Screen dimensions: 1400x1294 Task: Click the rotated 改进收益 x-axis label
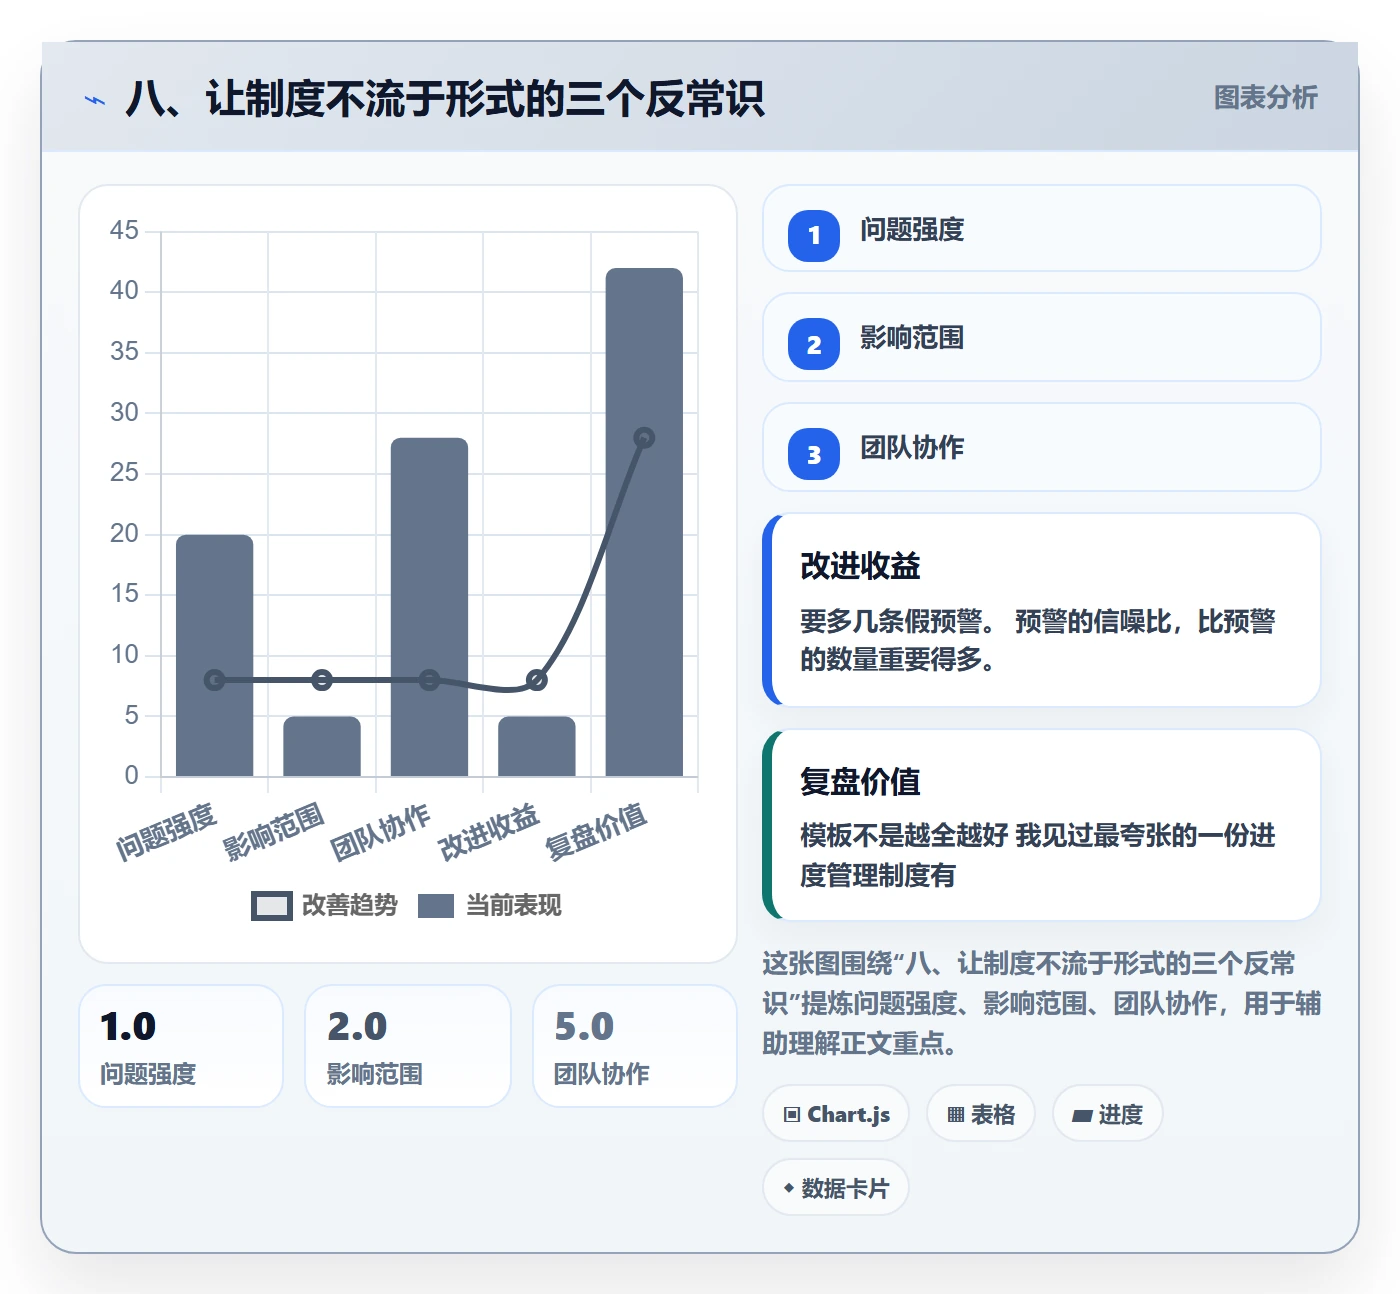[x=489, y=832]
